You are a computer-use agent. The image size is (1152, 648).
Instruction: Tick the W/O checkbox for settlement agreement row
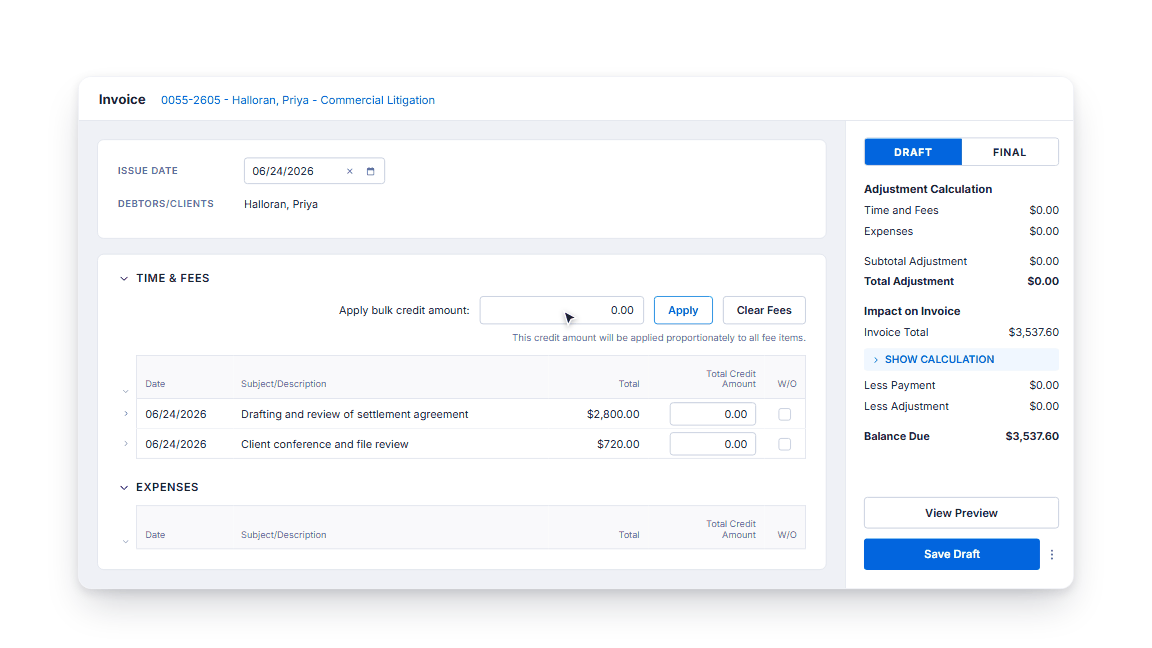(785, 414)
